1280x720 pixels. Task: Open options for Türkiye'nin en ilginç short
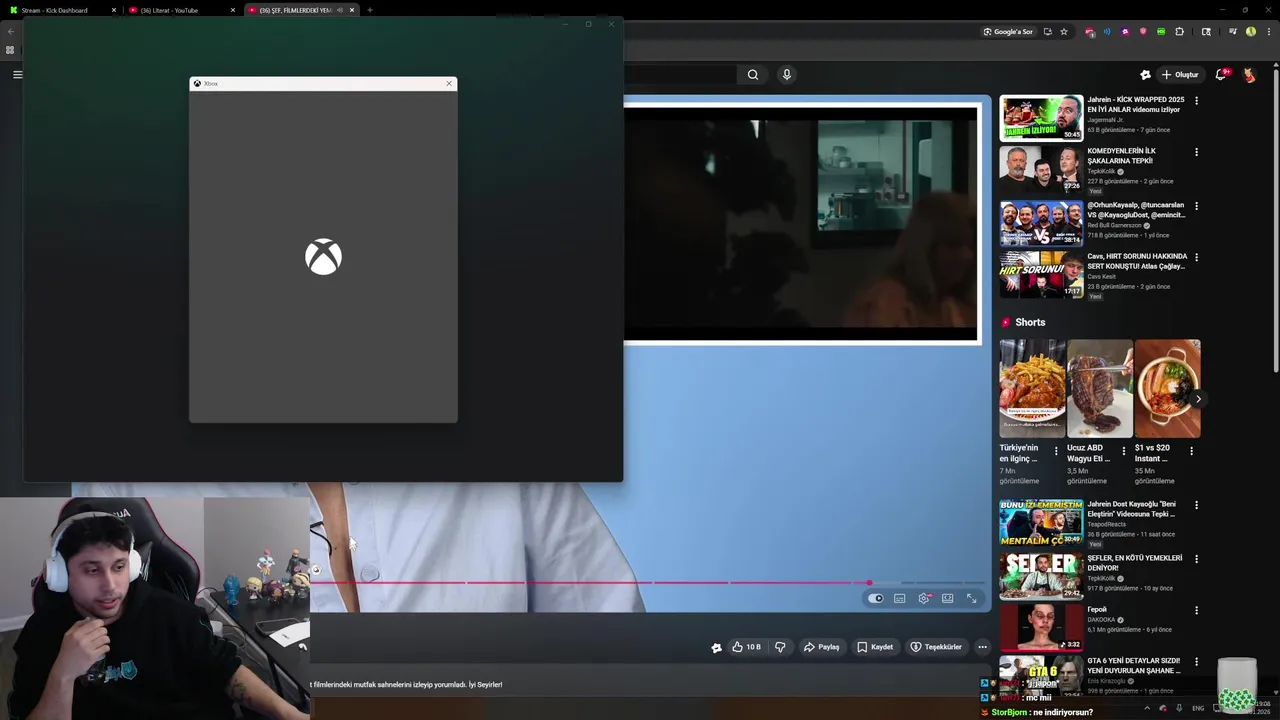[1056, 451]
